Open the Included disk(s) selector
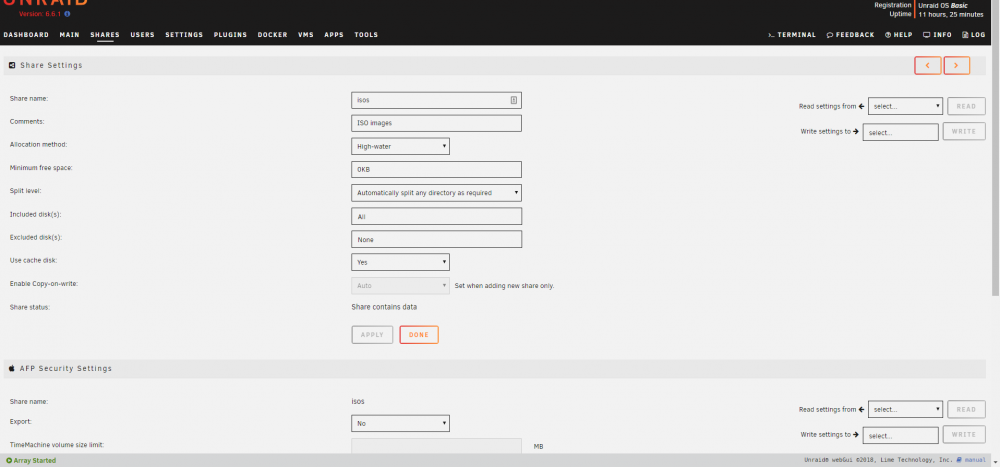The height and width of the screenshot is (467, 1000). point(436,216)
